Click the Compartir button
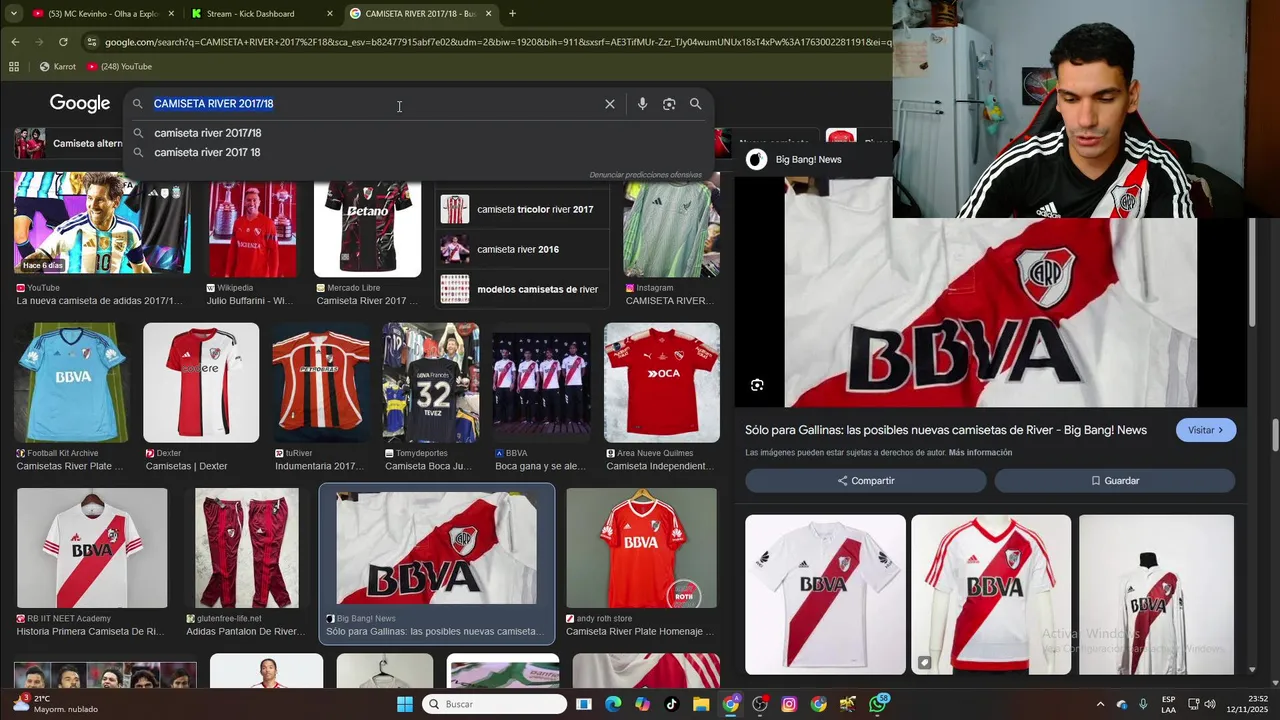 tap(866, 481)
